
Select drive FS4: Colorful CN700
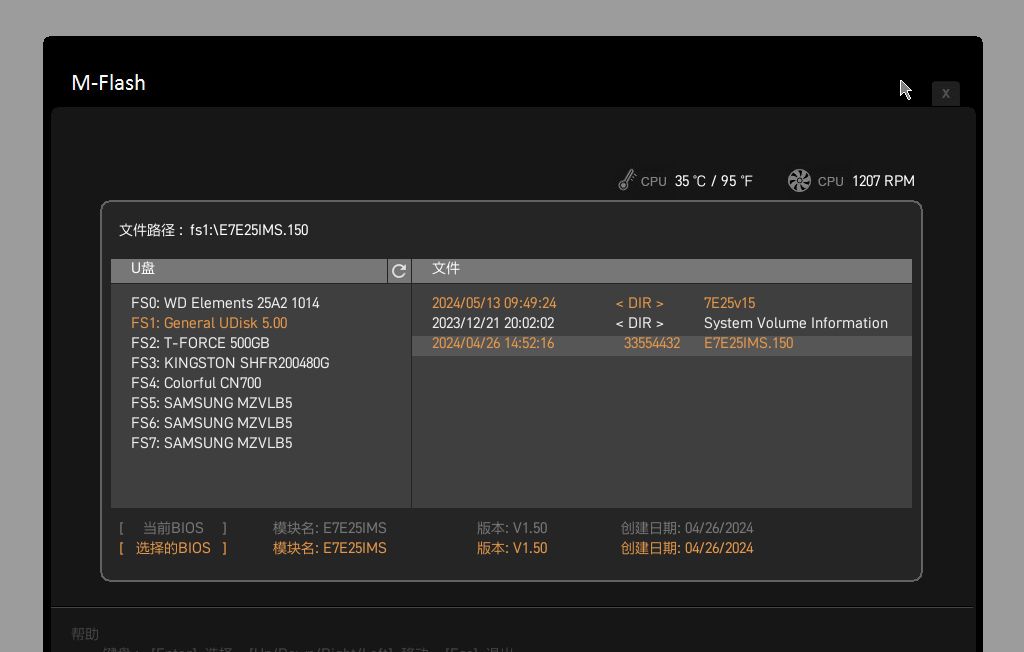(196, 383)
